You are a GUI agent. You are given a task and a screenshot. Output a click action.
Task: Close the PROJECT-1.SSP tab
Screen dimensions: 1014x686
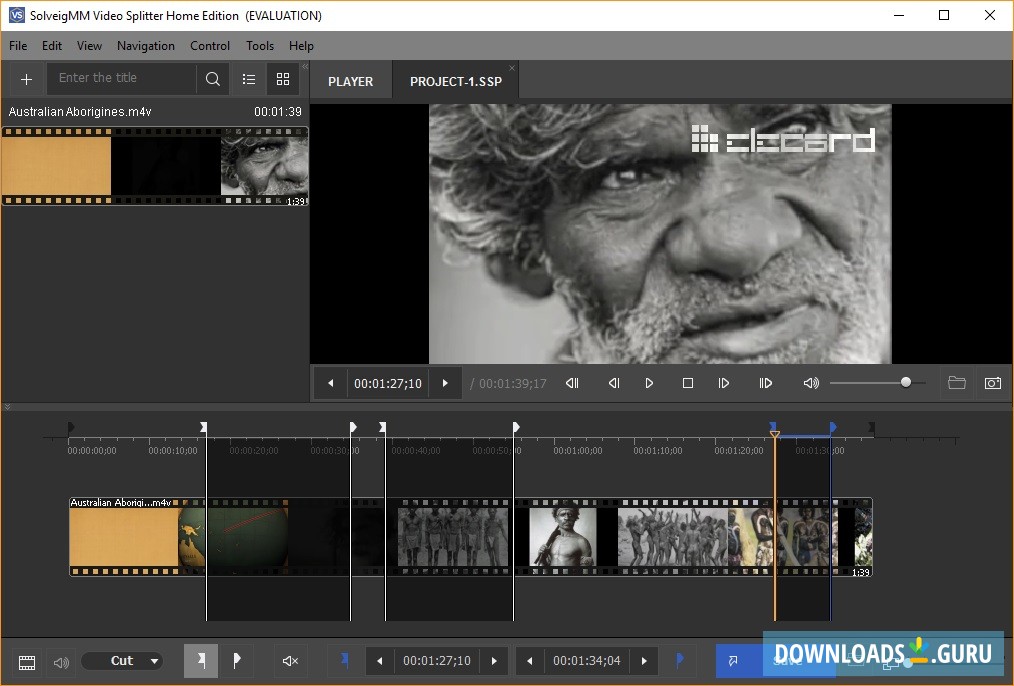coord(512,68)
